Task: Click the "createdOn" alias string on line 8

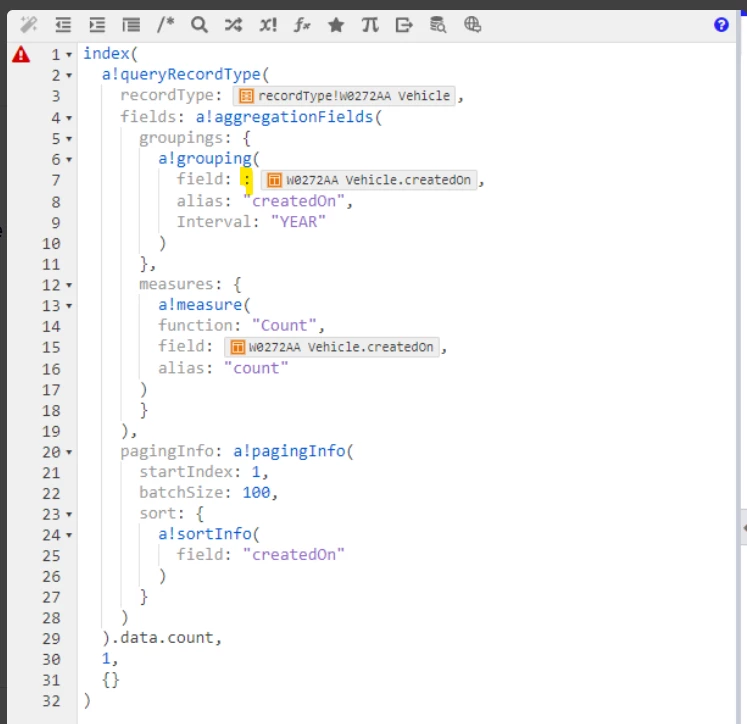Action: pos(293,201)
